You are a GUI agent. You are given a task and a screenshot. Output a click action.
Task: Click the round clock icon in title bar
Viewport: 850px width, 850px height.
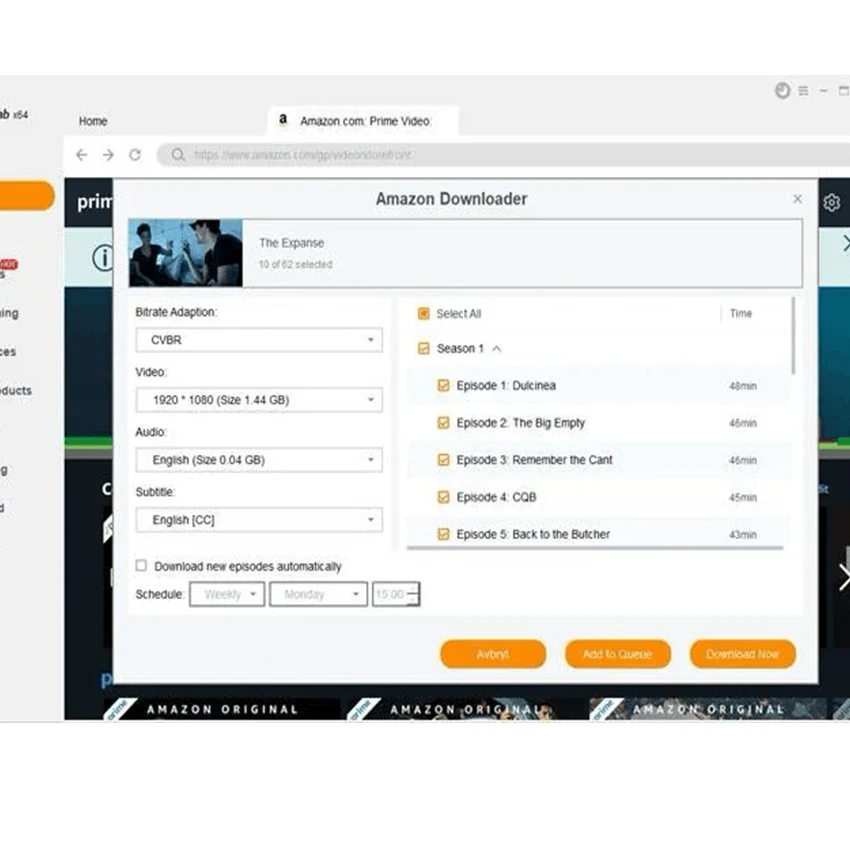[x=782, y=90]
